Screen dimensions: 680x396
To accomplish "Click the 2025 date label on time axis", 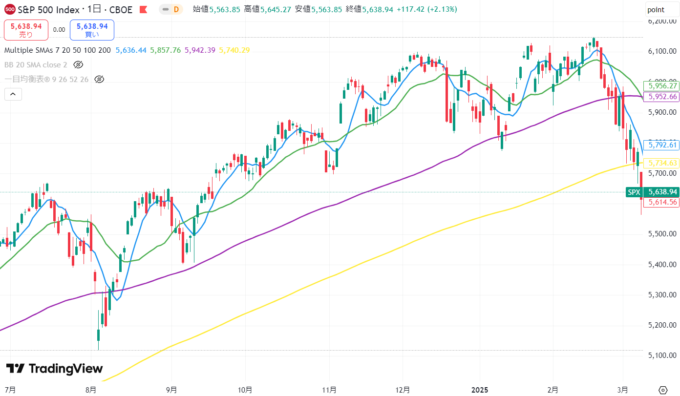I will click(x=480, y=390).
